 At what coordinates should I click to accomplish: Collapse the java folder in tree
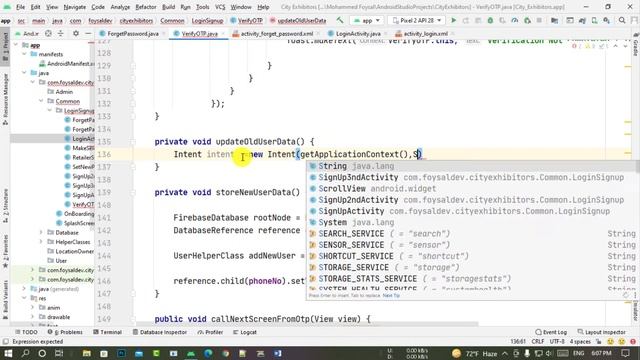(x=24, y=73)
